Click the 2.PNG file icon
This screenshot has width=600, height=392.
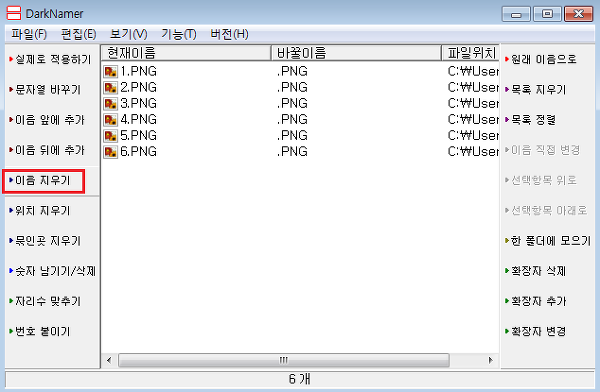[111, 88]
